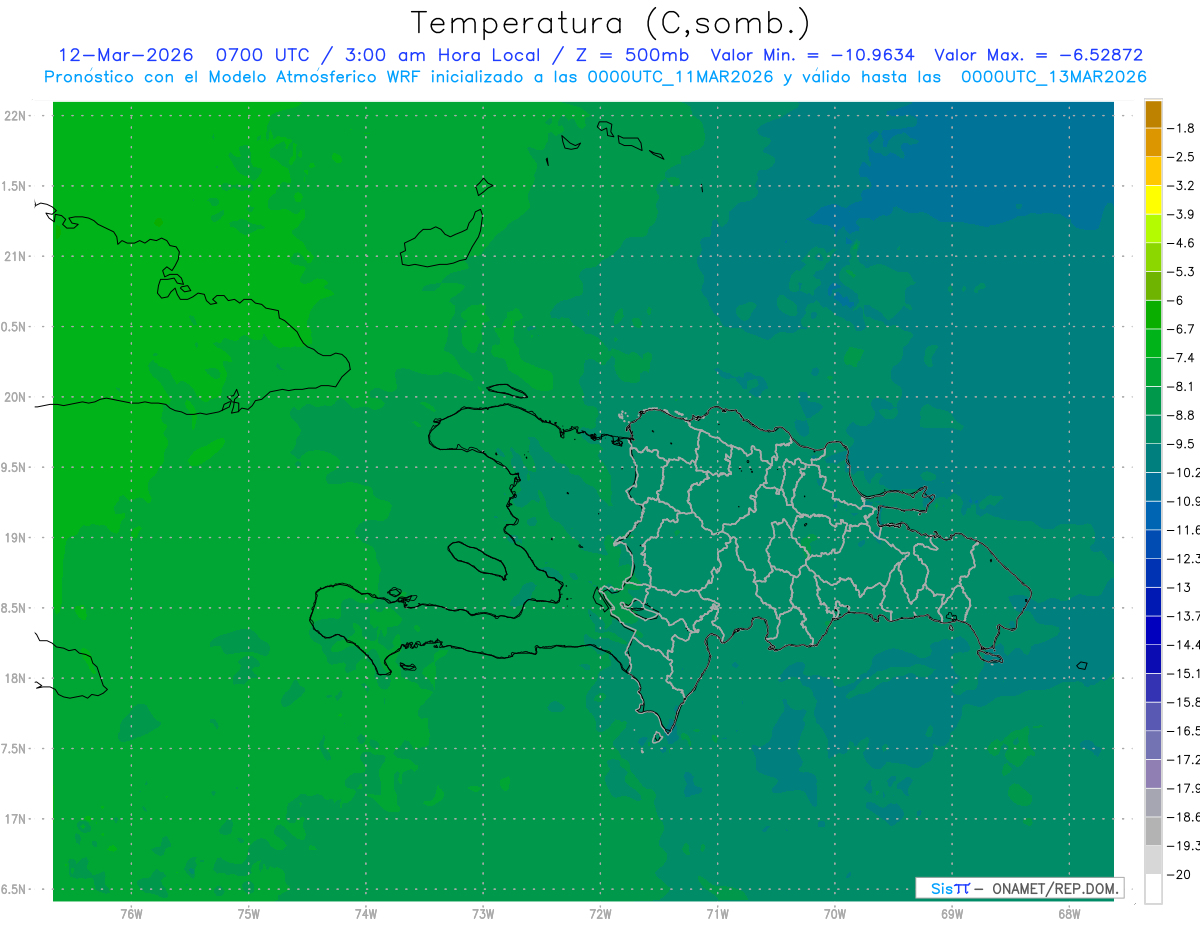Click the yellow swatch between -3.2 and -3.9
Screen dimensions: 1200x927
click(1153, 200)
